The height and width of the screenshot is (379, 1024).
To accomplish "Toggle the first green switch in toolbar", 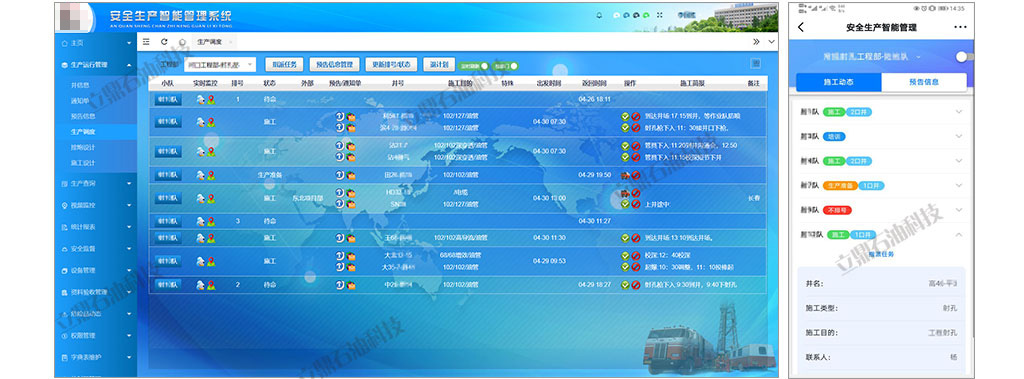I will (474, 66).
